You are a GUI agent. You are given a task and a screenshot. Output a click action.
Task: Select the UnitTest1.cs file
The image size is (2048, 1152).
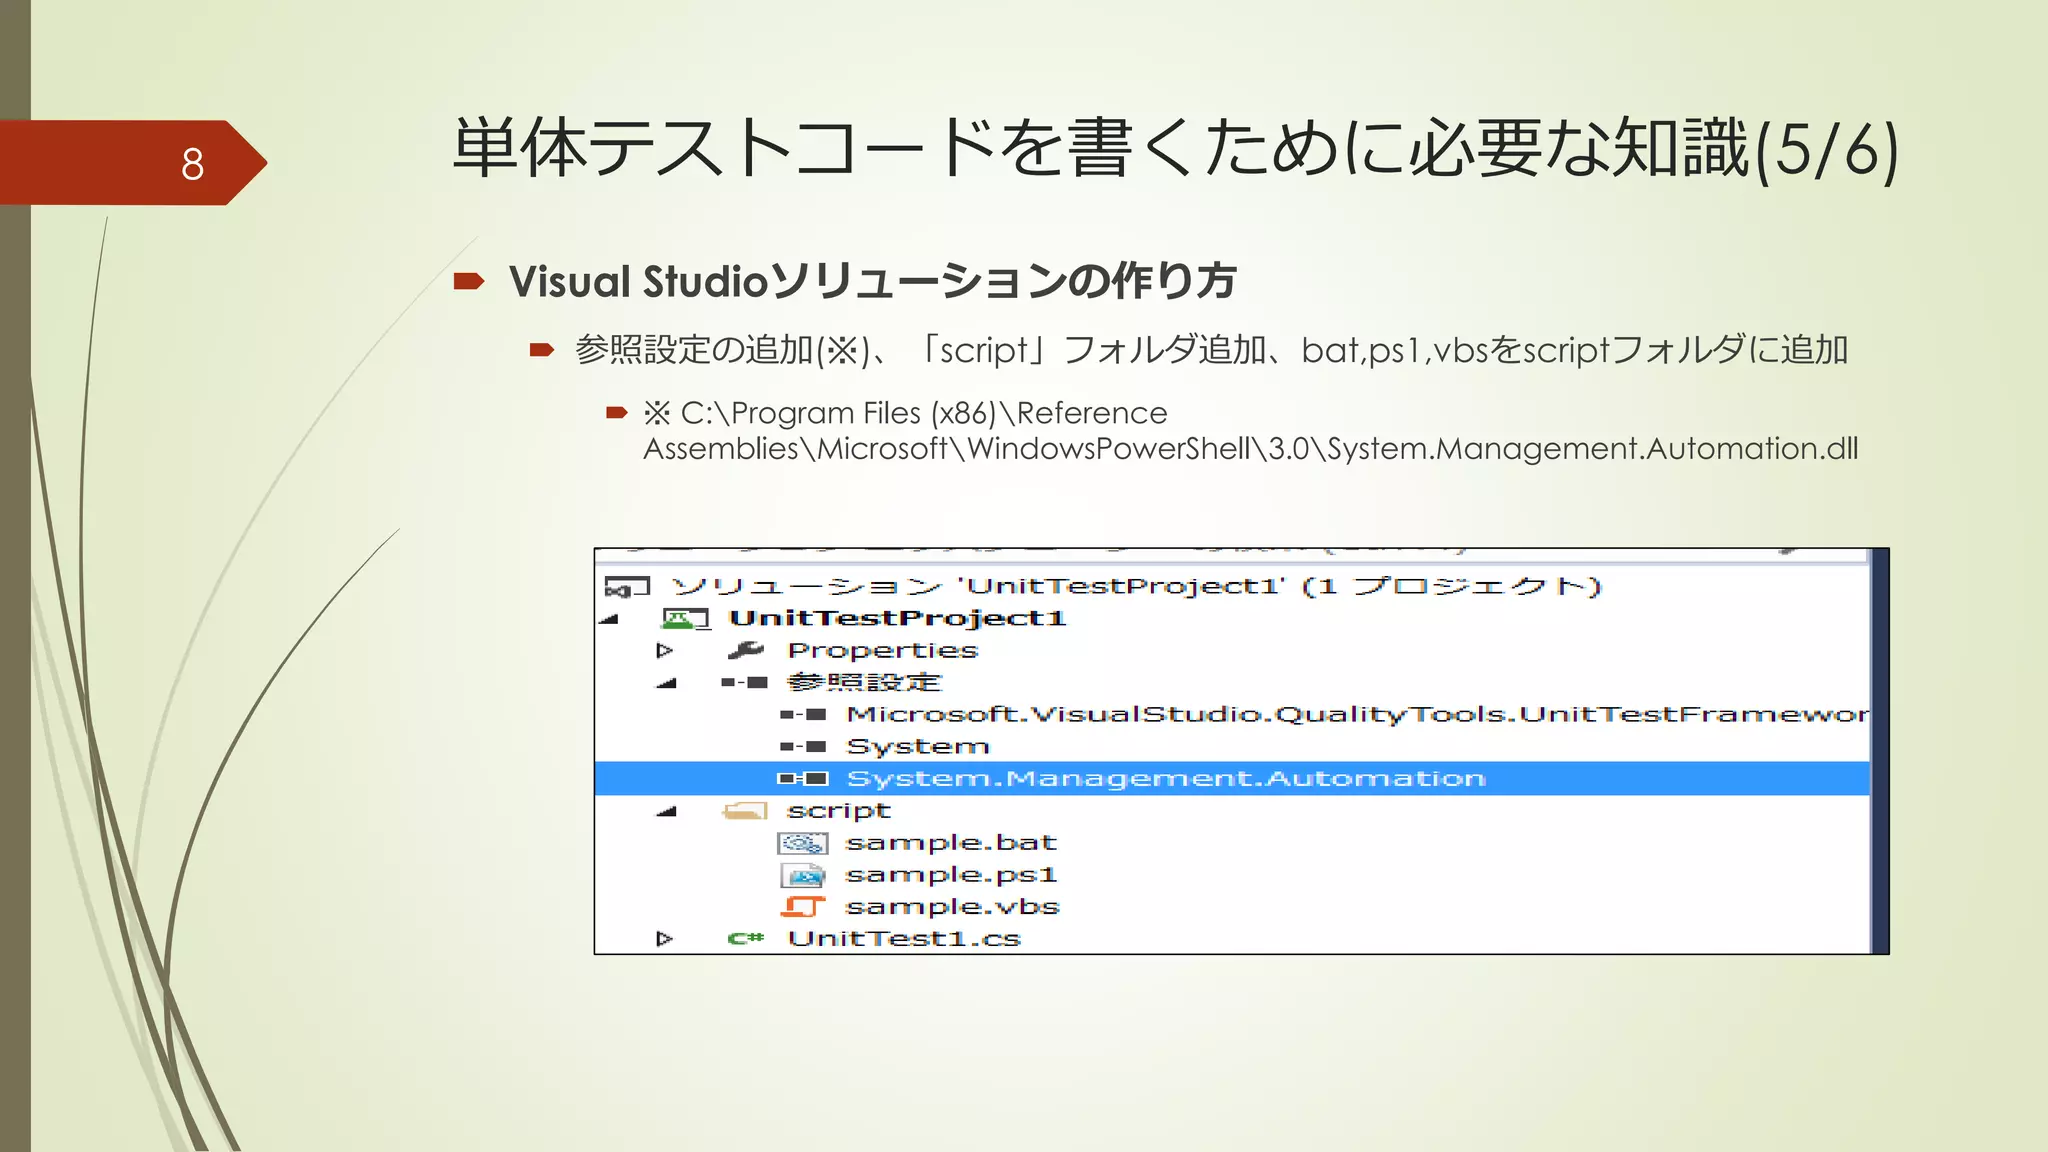tap(903, 939)
